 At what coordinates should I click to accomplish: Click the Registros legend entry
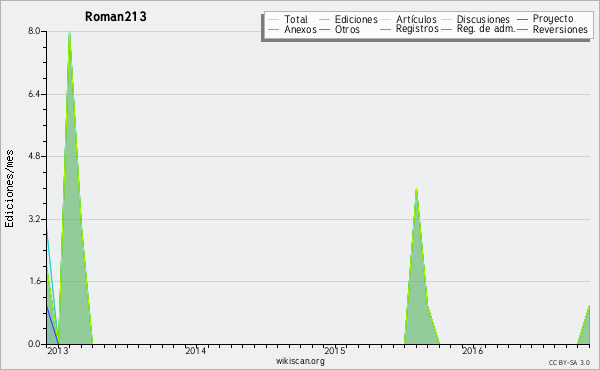pyautogui.click(x=417, y=29)
